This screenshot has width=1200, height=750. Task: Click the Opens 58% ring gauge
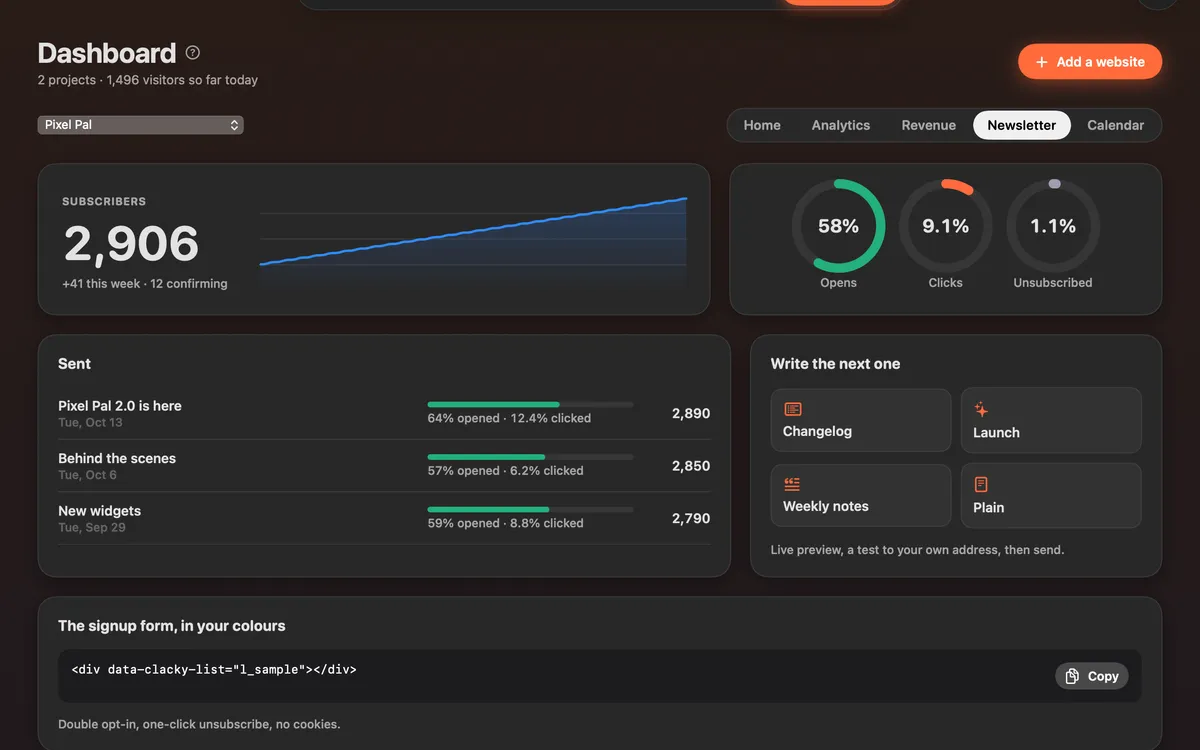pos(838,226)
